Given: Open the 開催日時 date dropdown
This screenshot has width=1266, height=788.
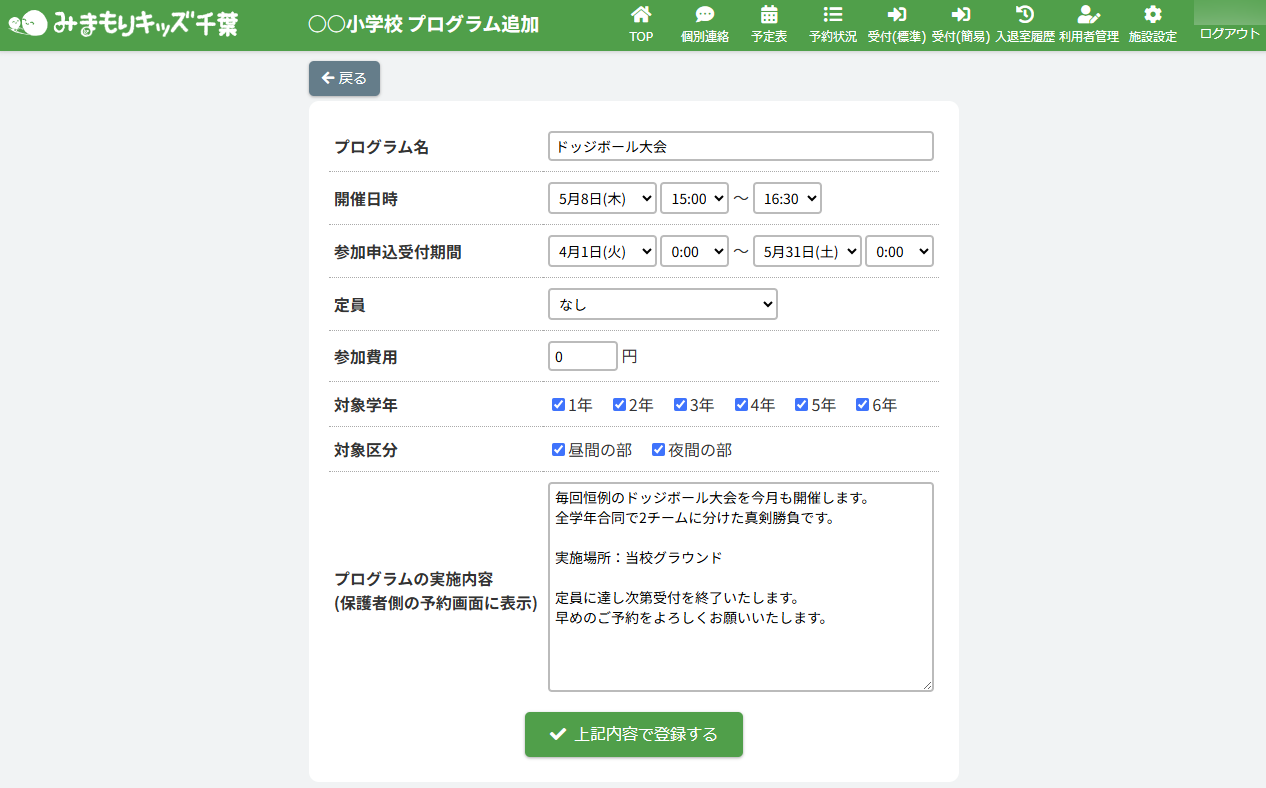Looking at the screenshot, I should [602, 198].
